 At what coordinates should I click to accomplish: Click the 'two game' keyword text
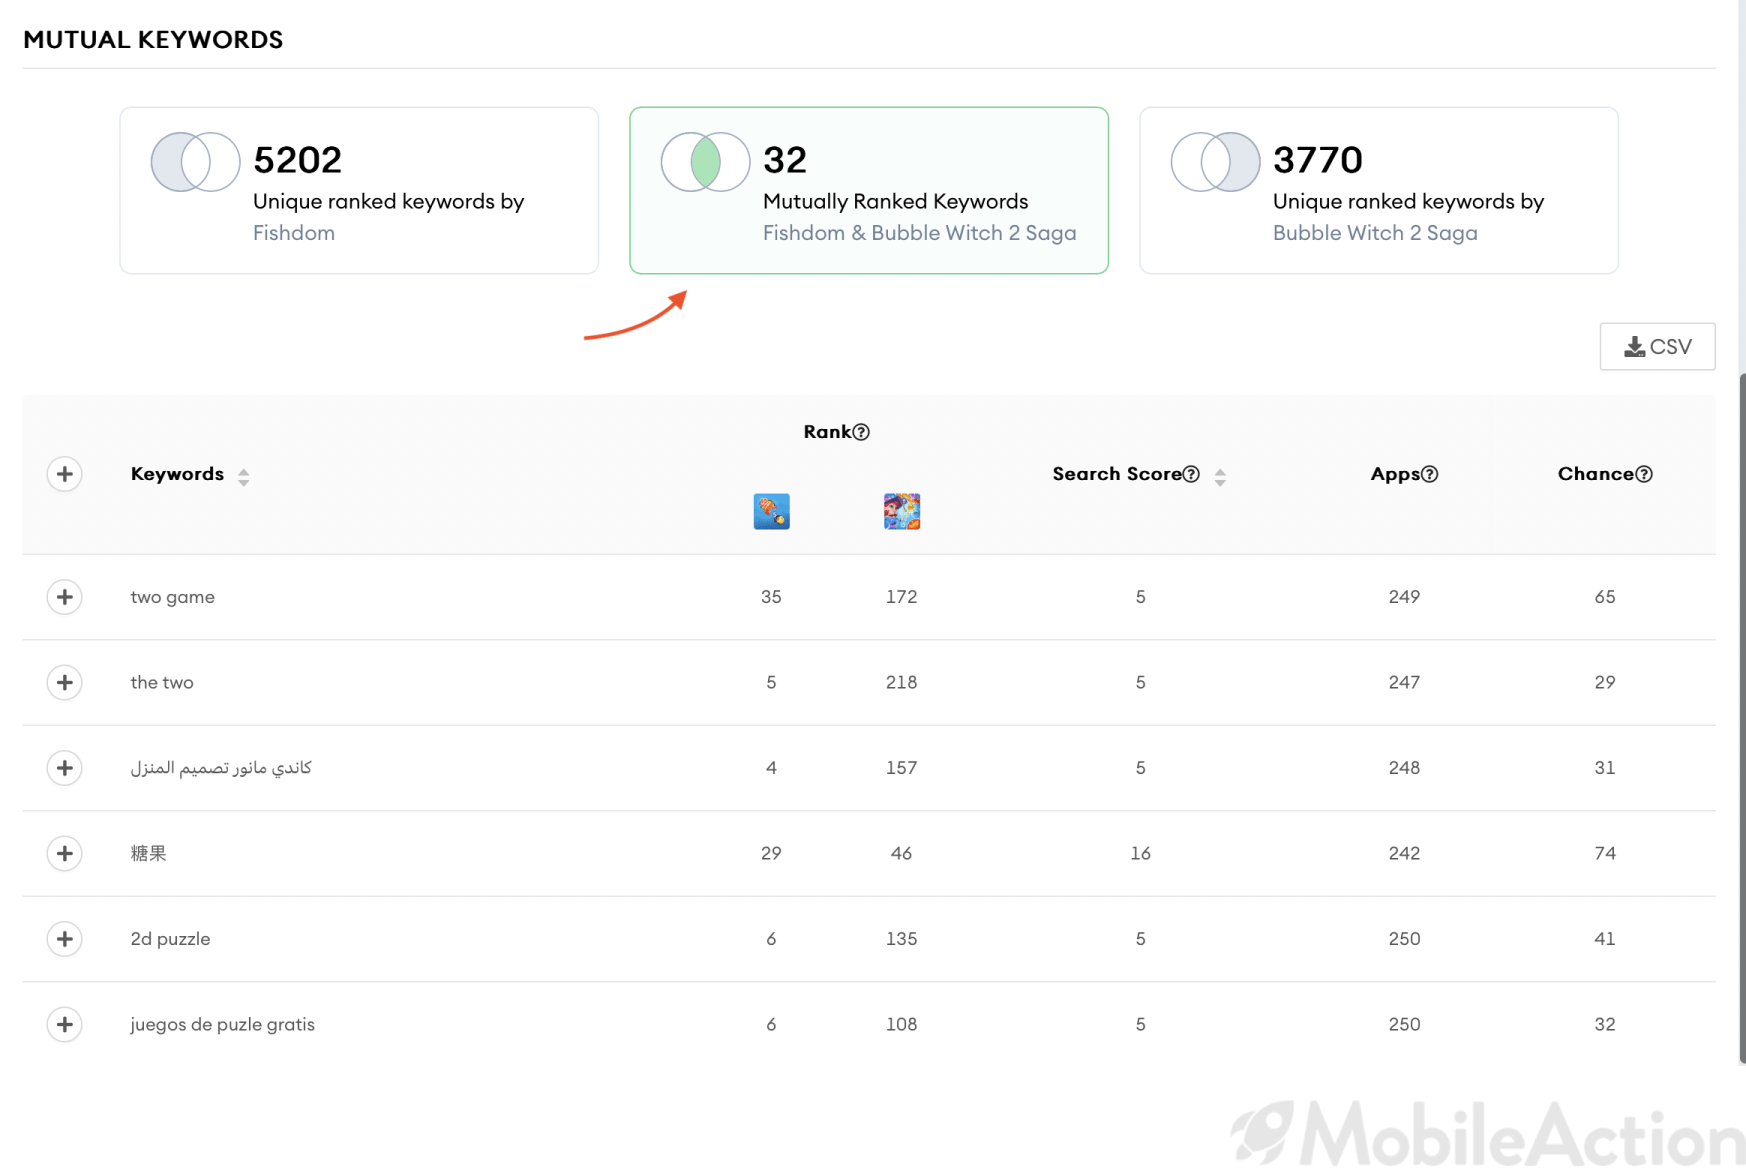pos(172,597)
